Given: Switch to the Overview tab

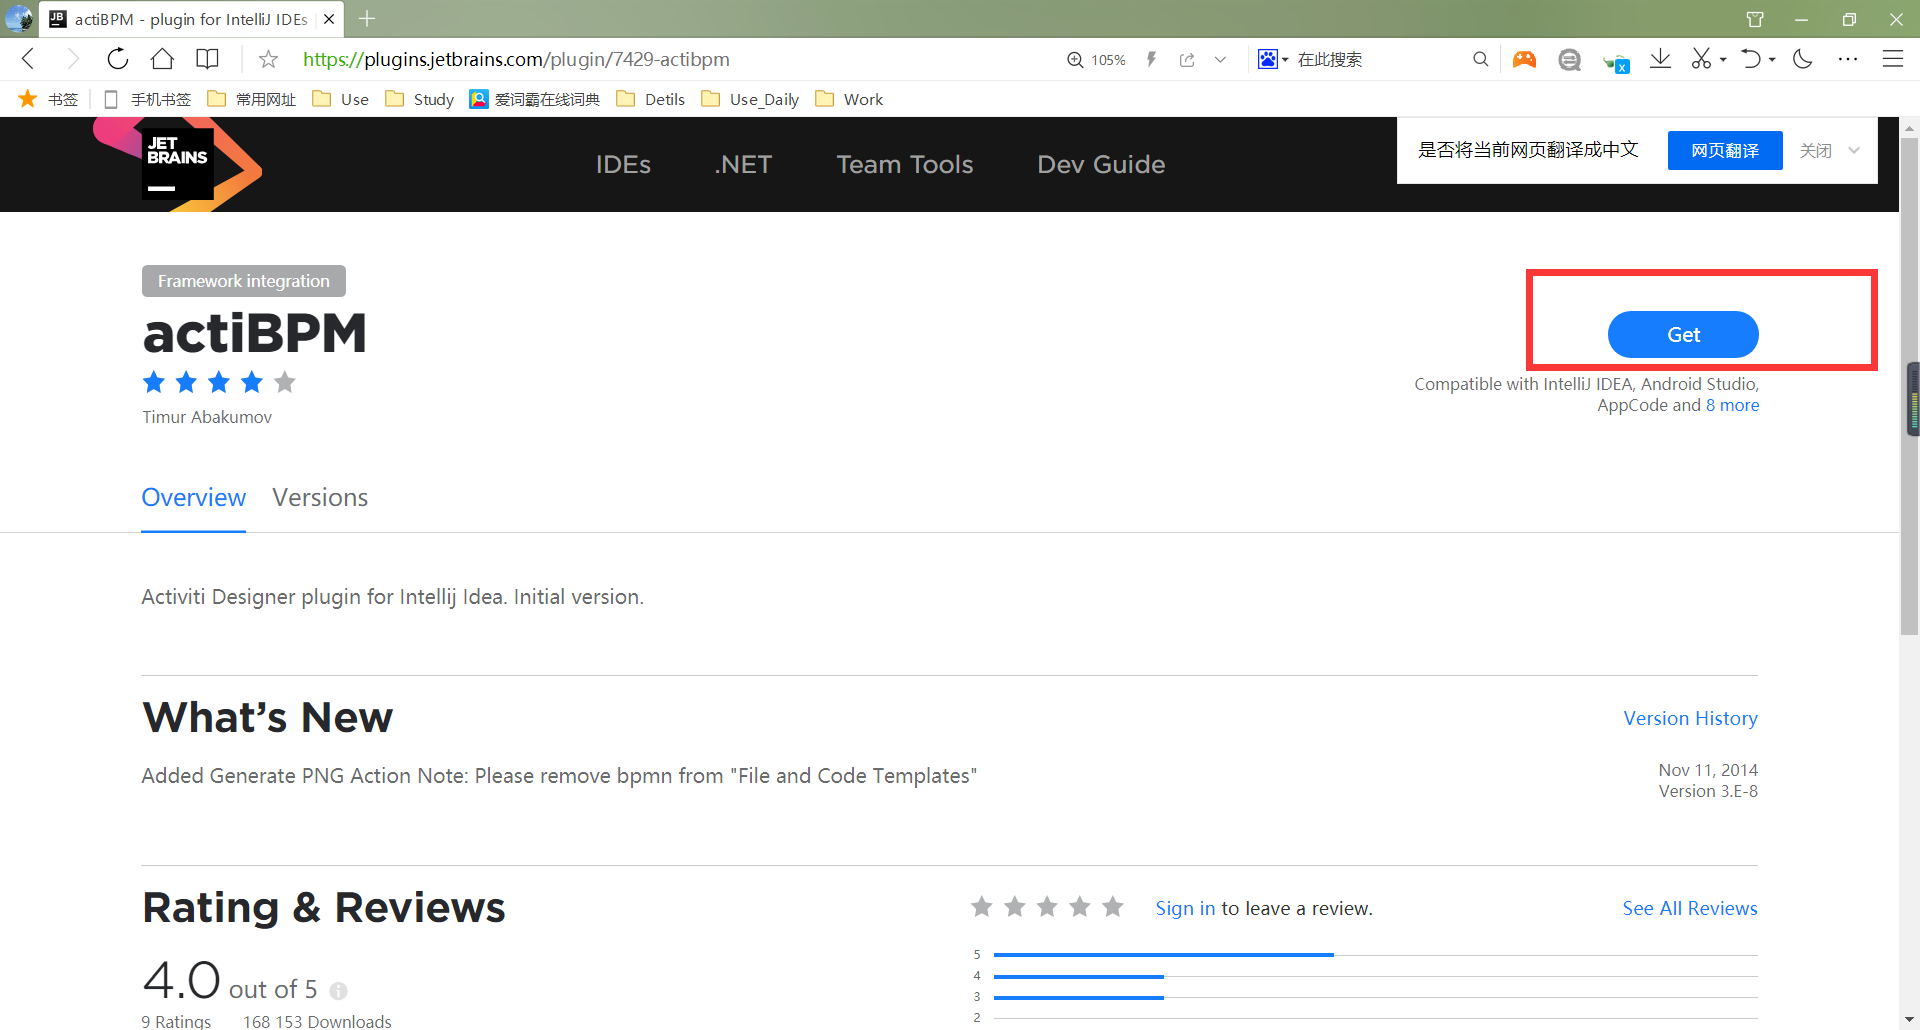Looking at the screenshot, I should coord(194,497).
